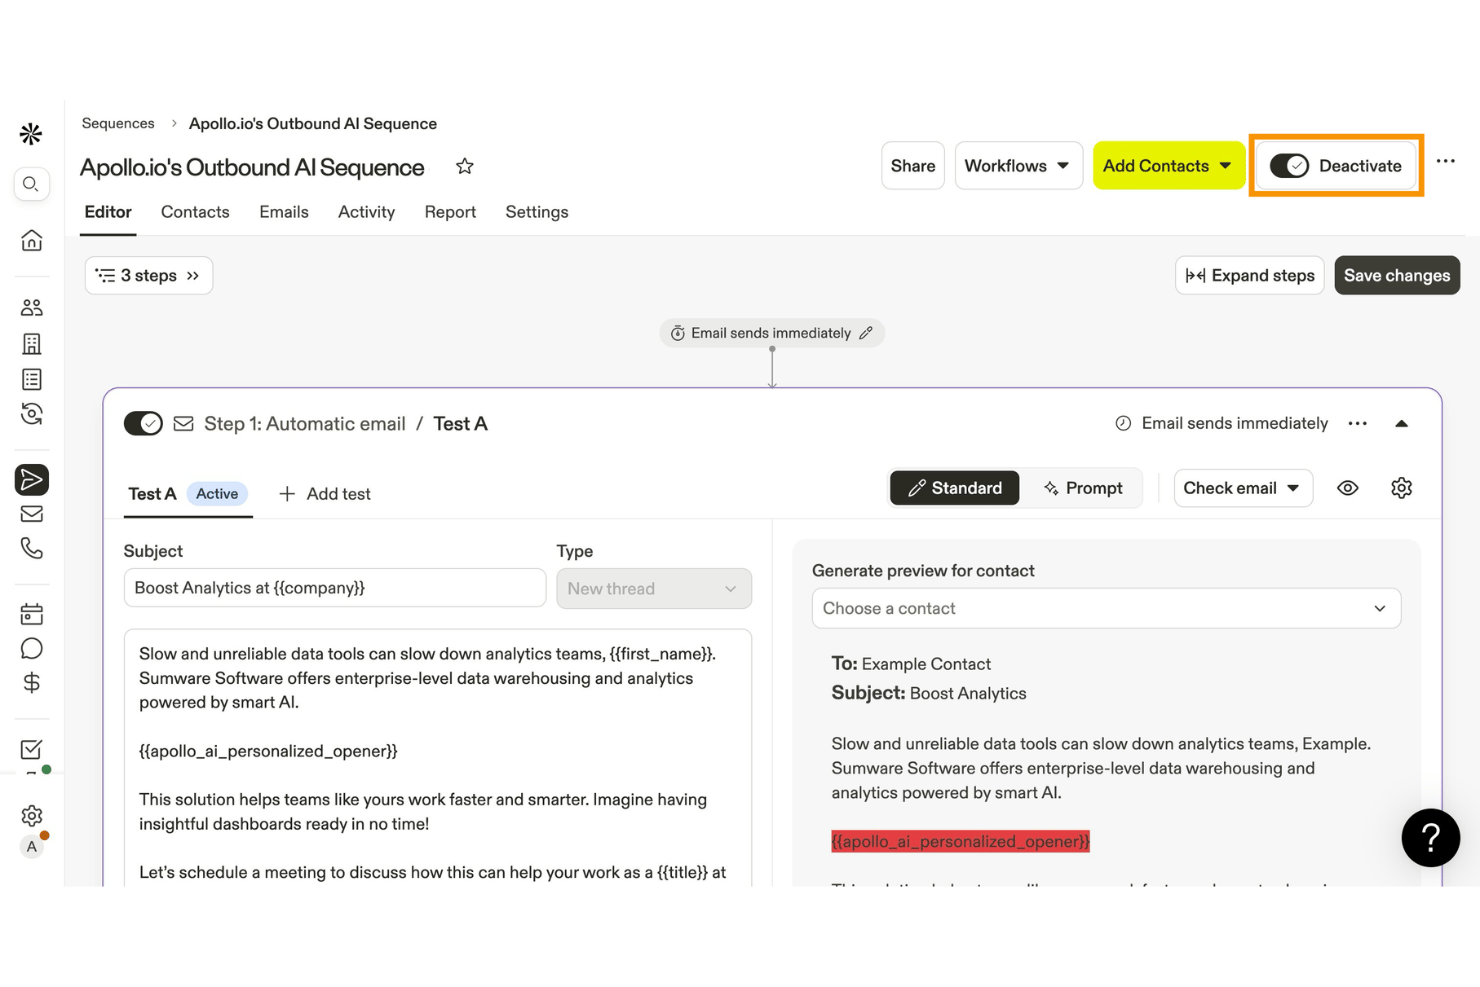Open the sequence Settings tab
1480x987 pixels.
tap(537, 212)
